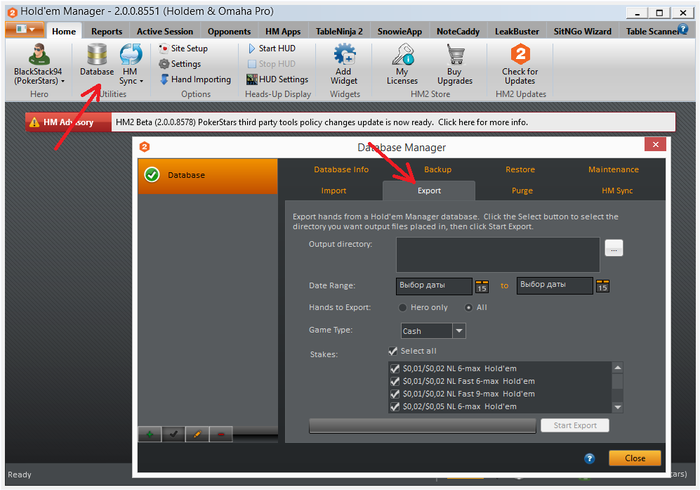Switch to Active Session tab
700x490 pixels.
pyautogui.click(x=165, y=31)
